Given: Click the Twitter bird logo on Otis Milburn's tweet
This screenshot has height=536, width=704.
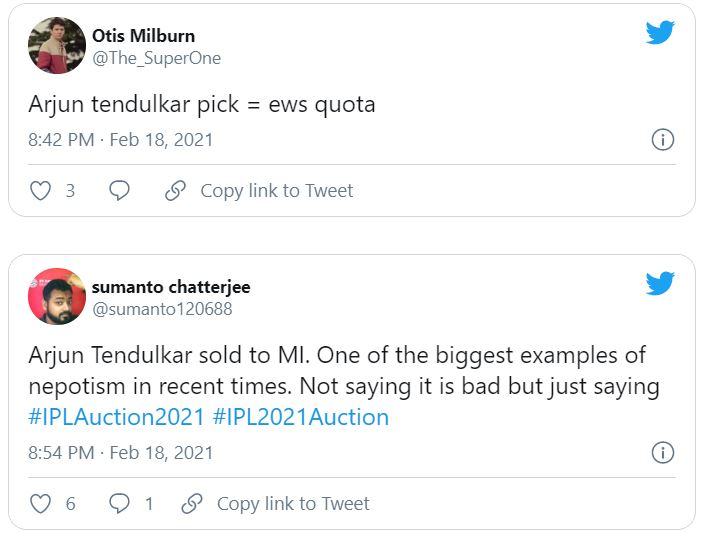Looking at the screenshot, I should [x=660, y=33].
